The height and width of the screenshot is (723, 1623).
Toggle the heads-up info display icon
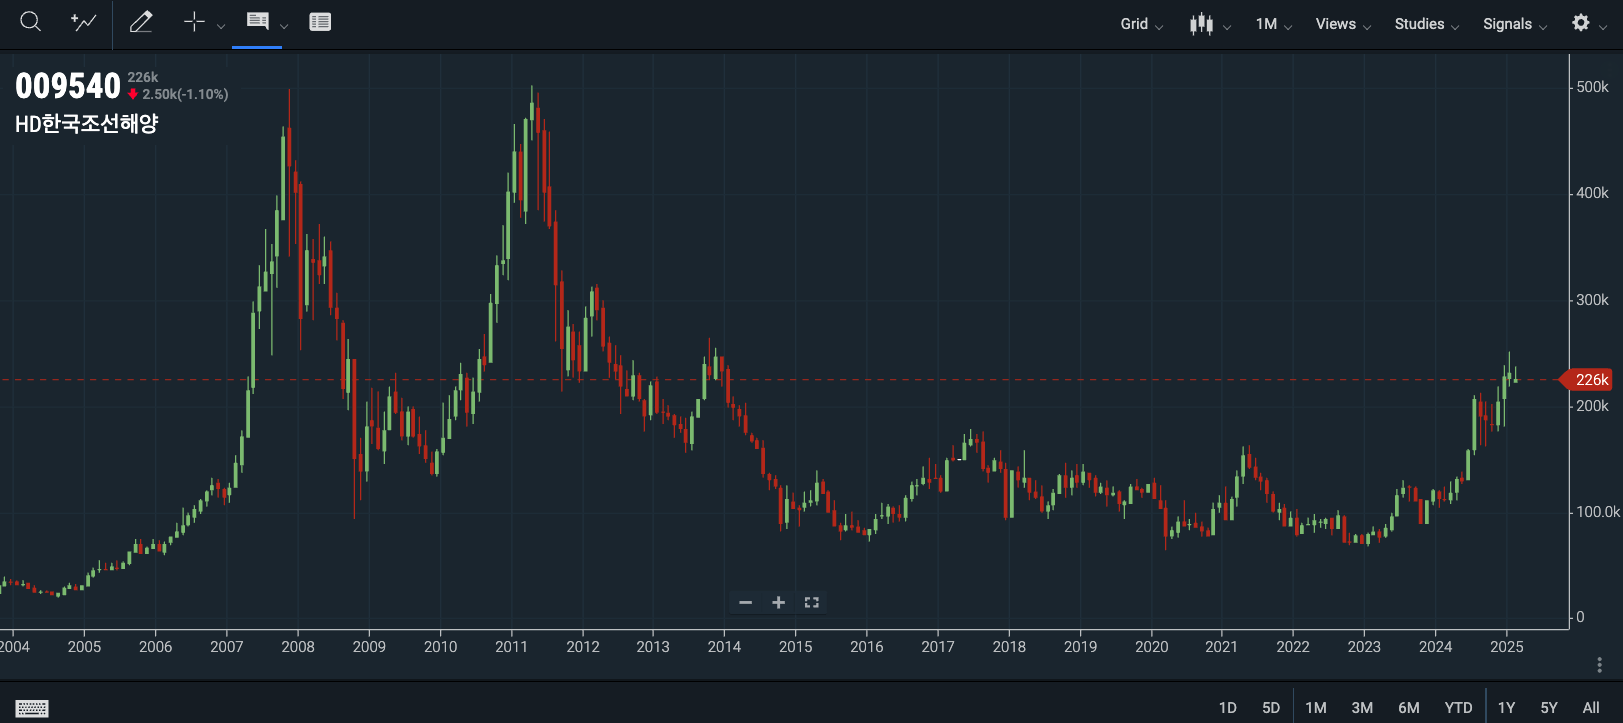pos(257,21)
